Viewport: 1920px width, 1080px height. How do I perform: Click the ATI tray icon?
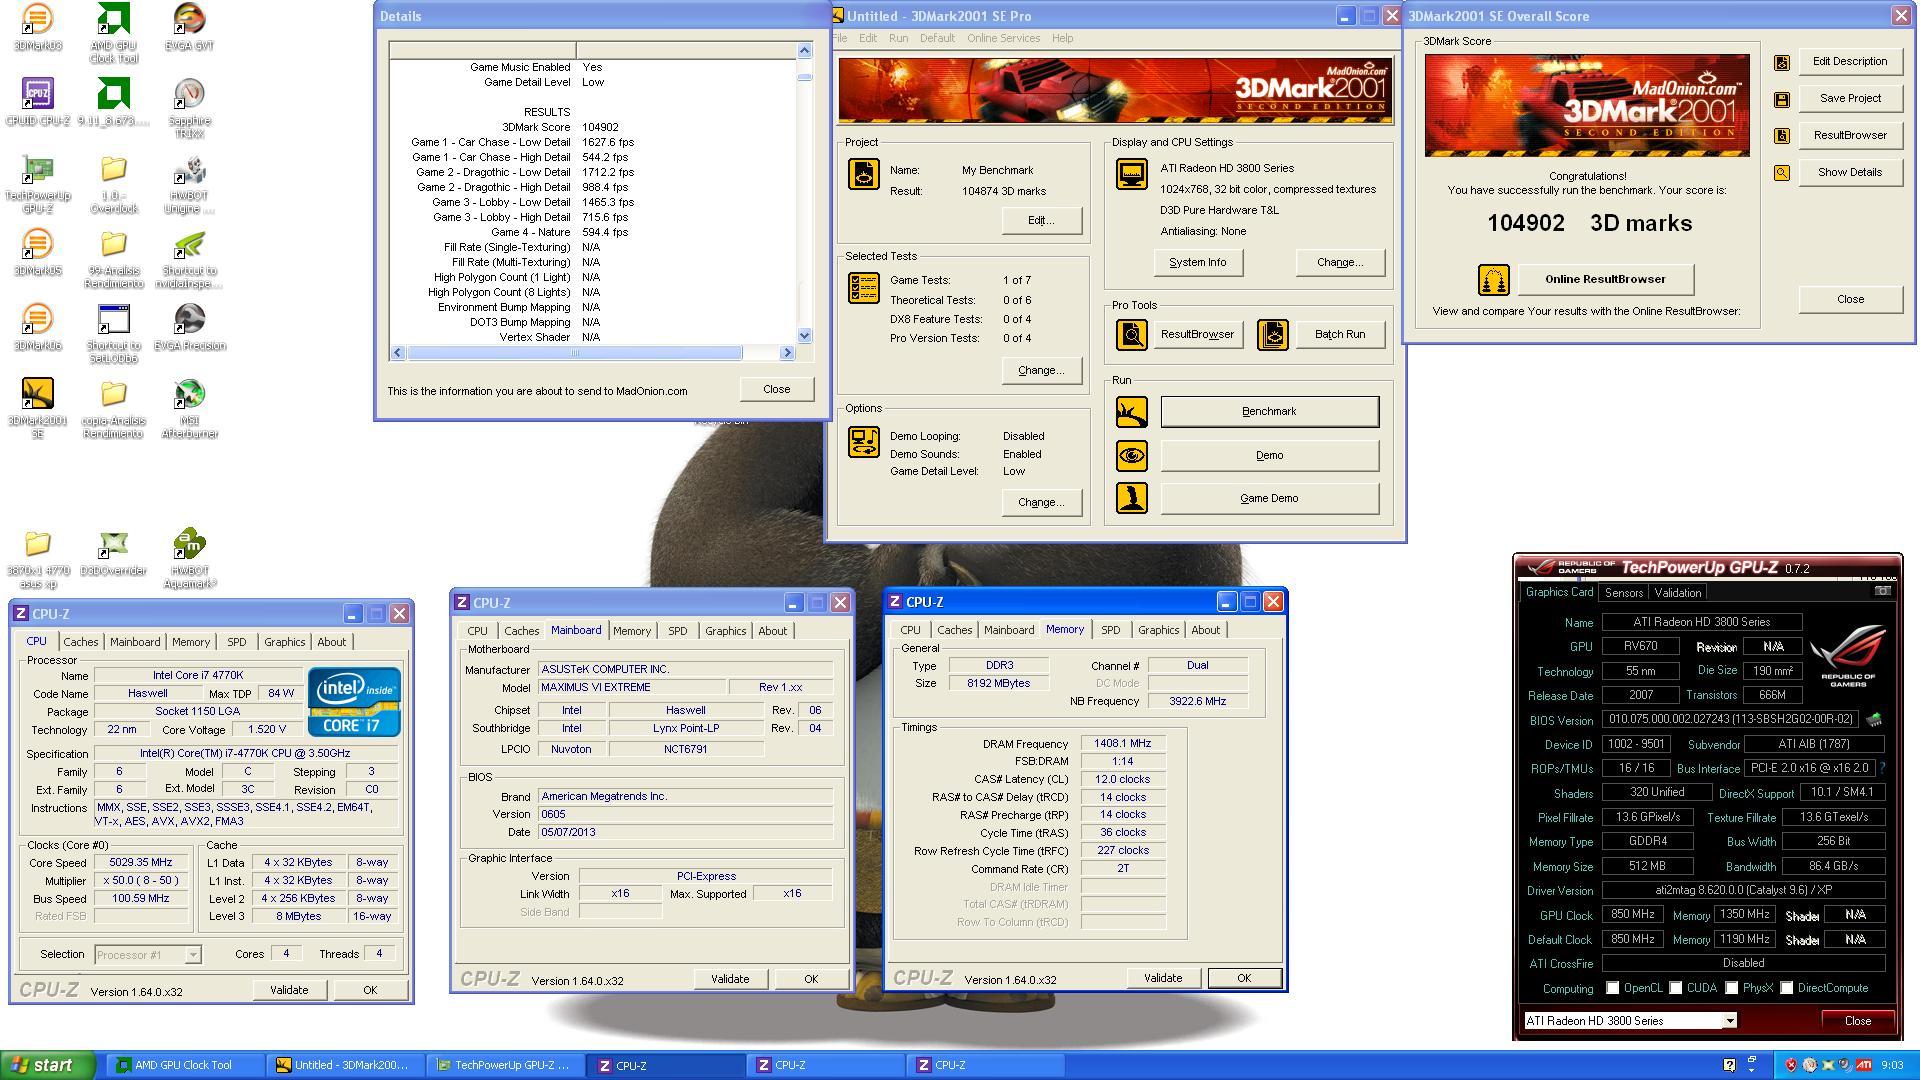[x=1864, y=1065]
